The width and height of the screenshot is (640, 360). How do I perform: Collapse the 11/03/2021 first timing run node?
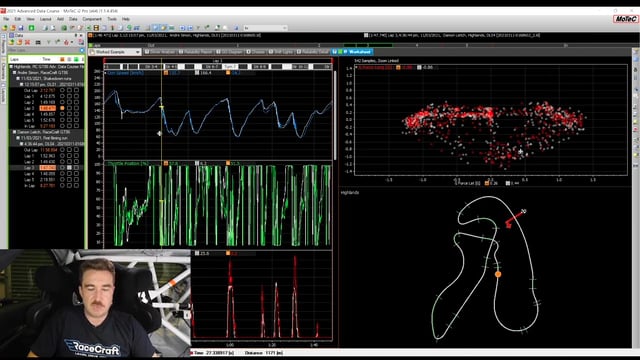click(18, 138)
